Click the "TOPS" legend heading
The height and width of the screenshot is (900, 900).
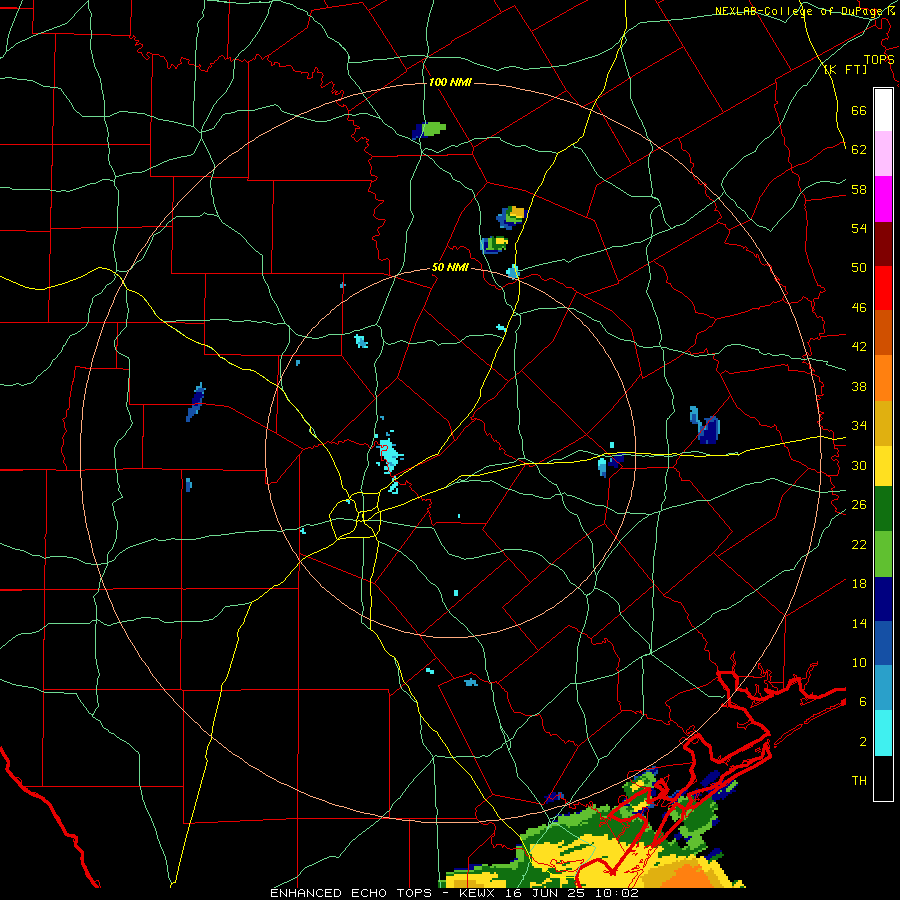(x=879, y=60)
